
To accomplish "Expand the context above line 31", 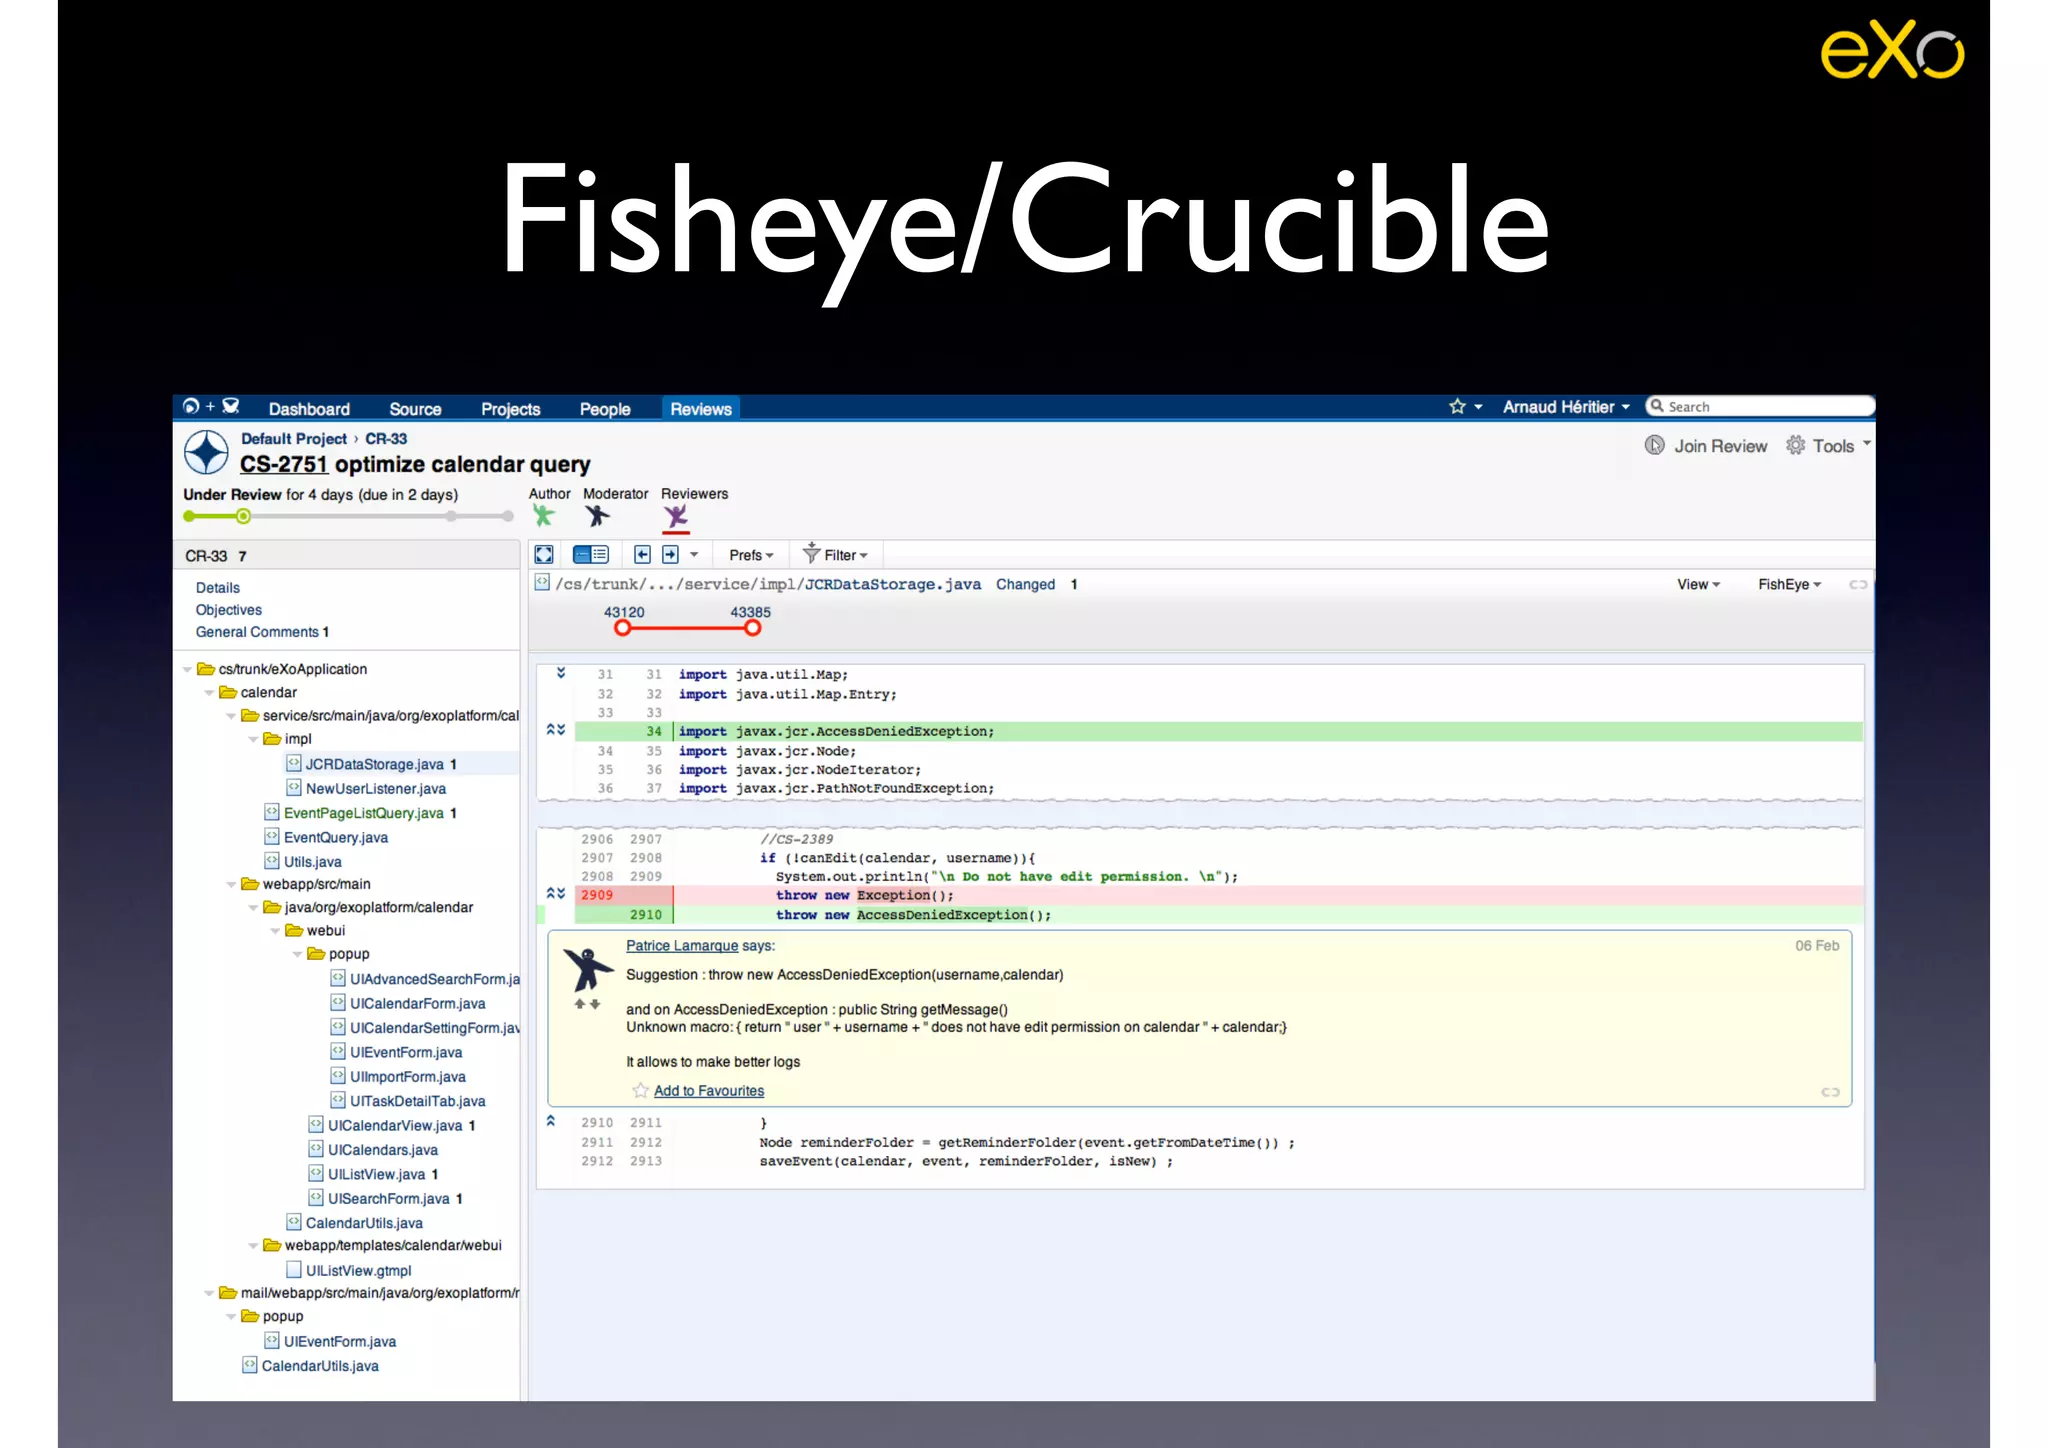I will tap(561, 674).
